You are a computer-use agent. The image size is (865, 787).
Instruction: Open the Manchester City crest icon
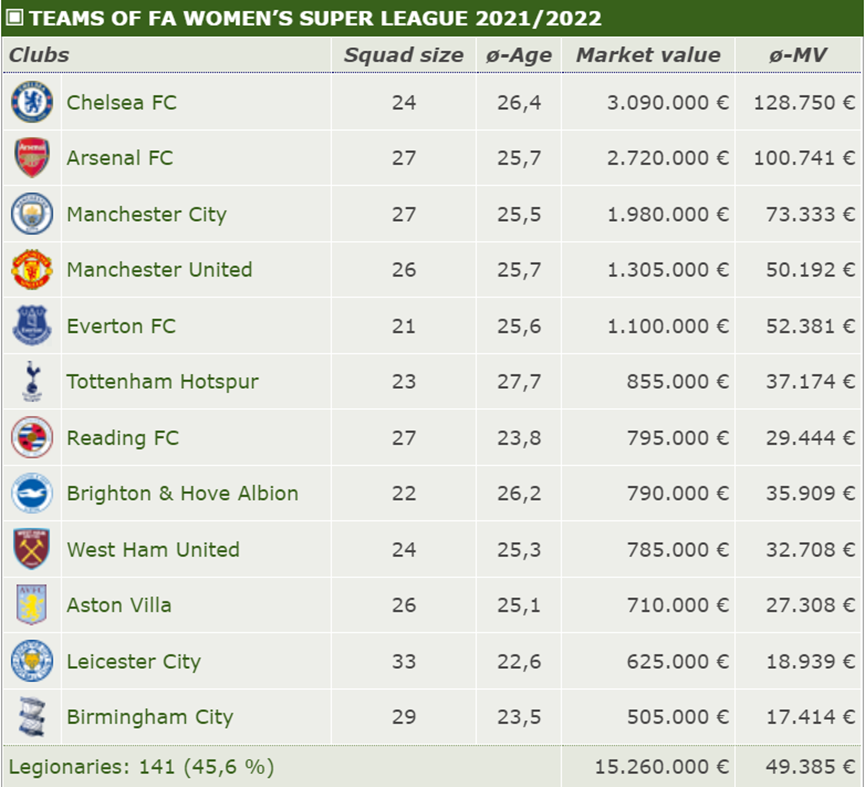pyautogui.click(x=31, y=214)
